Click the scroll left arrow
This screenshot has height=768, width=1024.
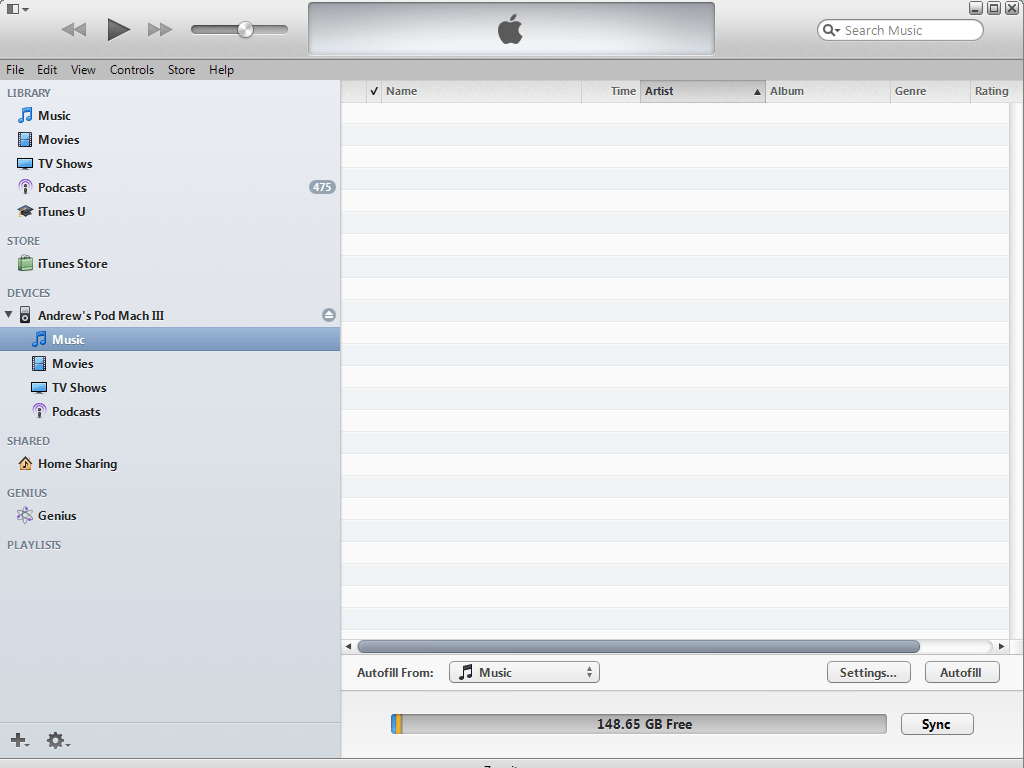pos(348,647)
